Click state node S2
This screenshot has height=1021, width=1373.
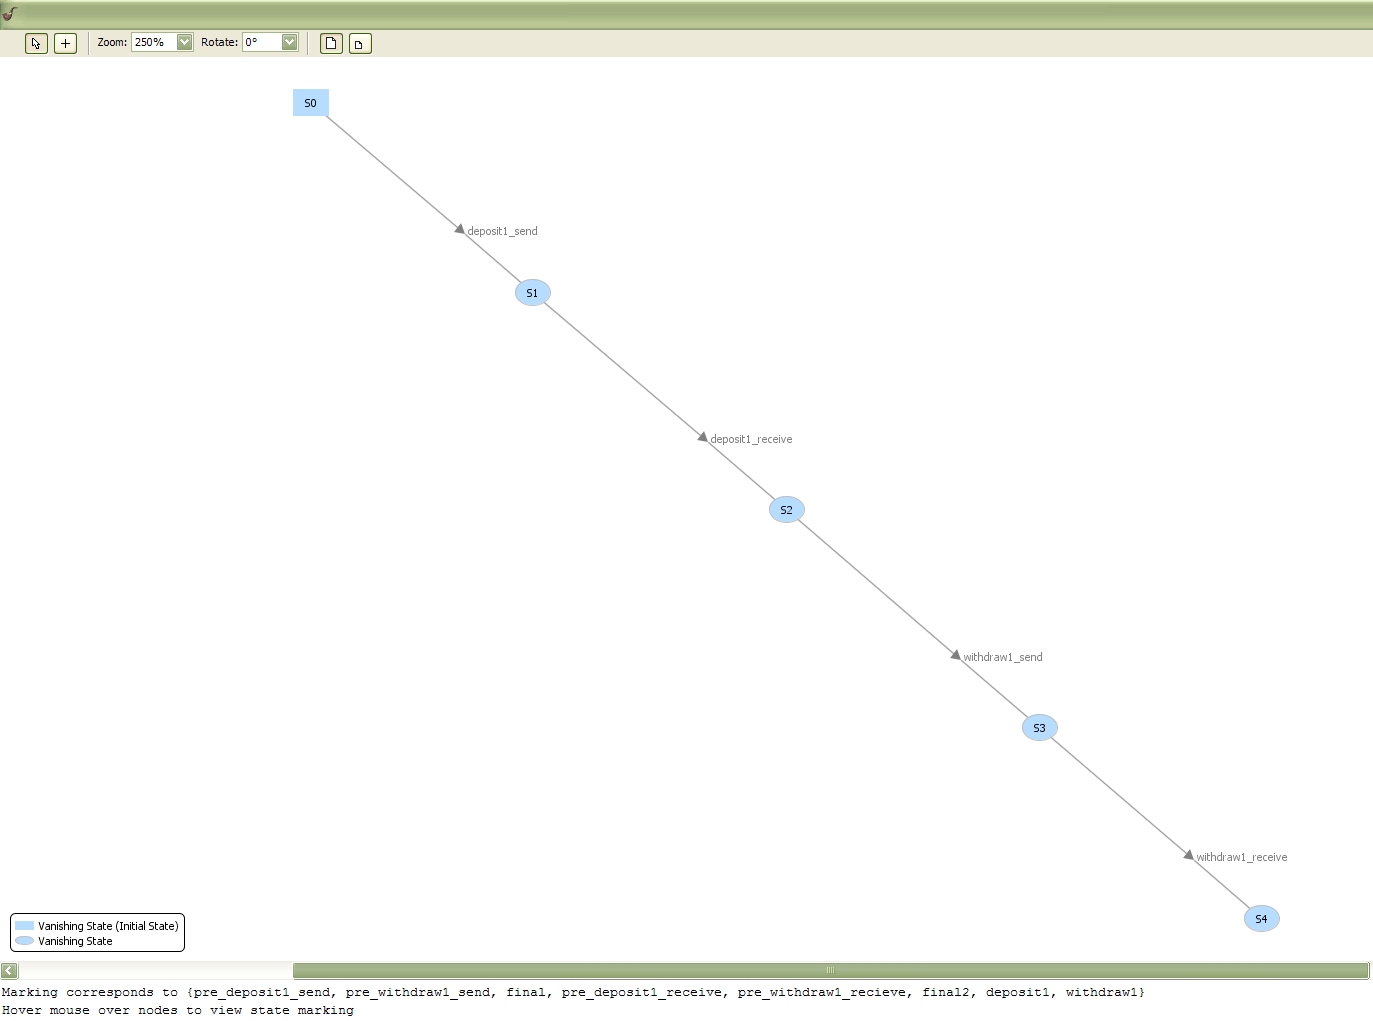tap(786, 509)
